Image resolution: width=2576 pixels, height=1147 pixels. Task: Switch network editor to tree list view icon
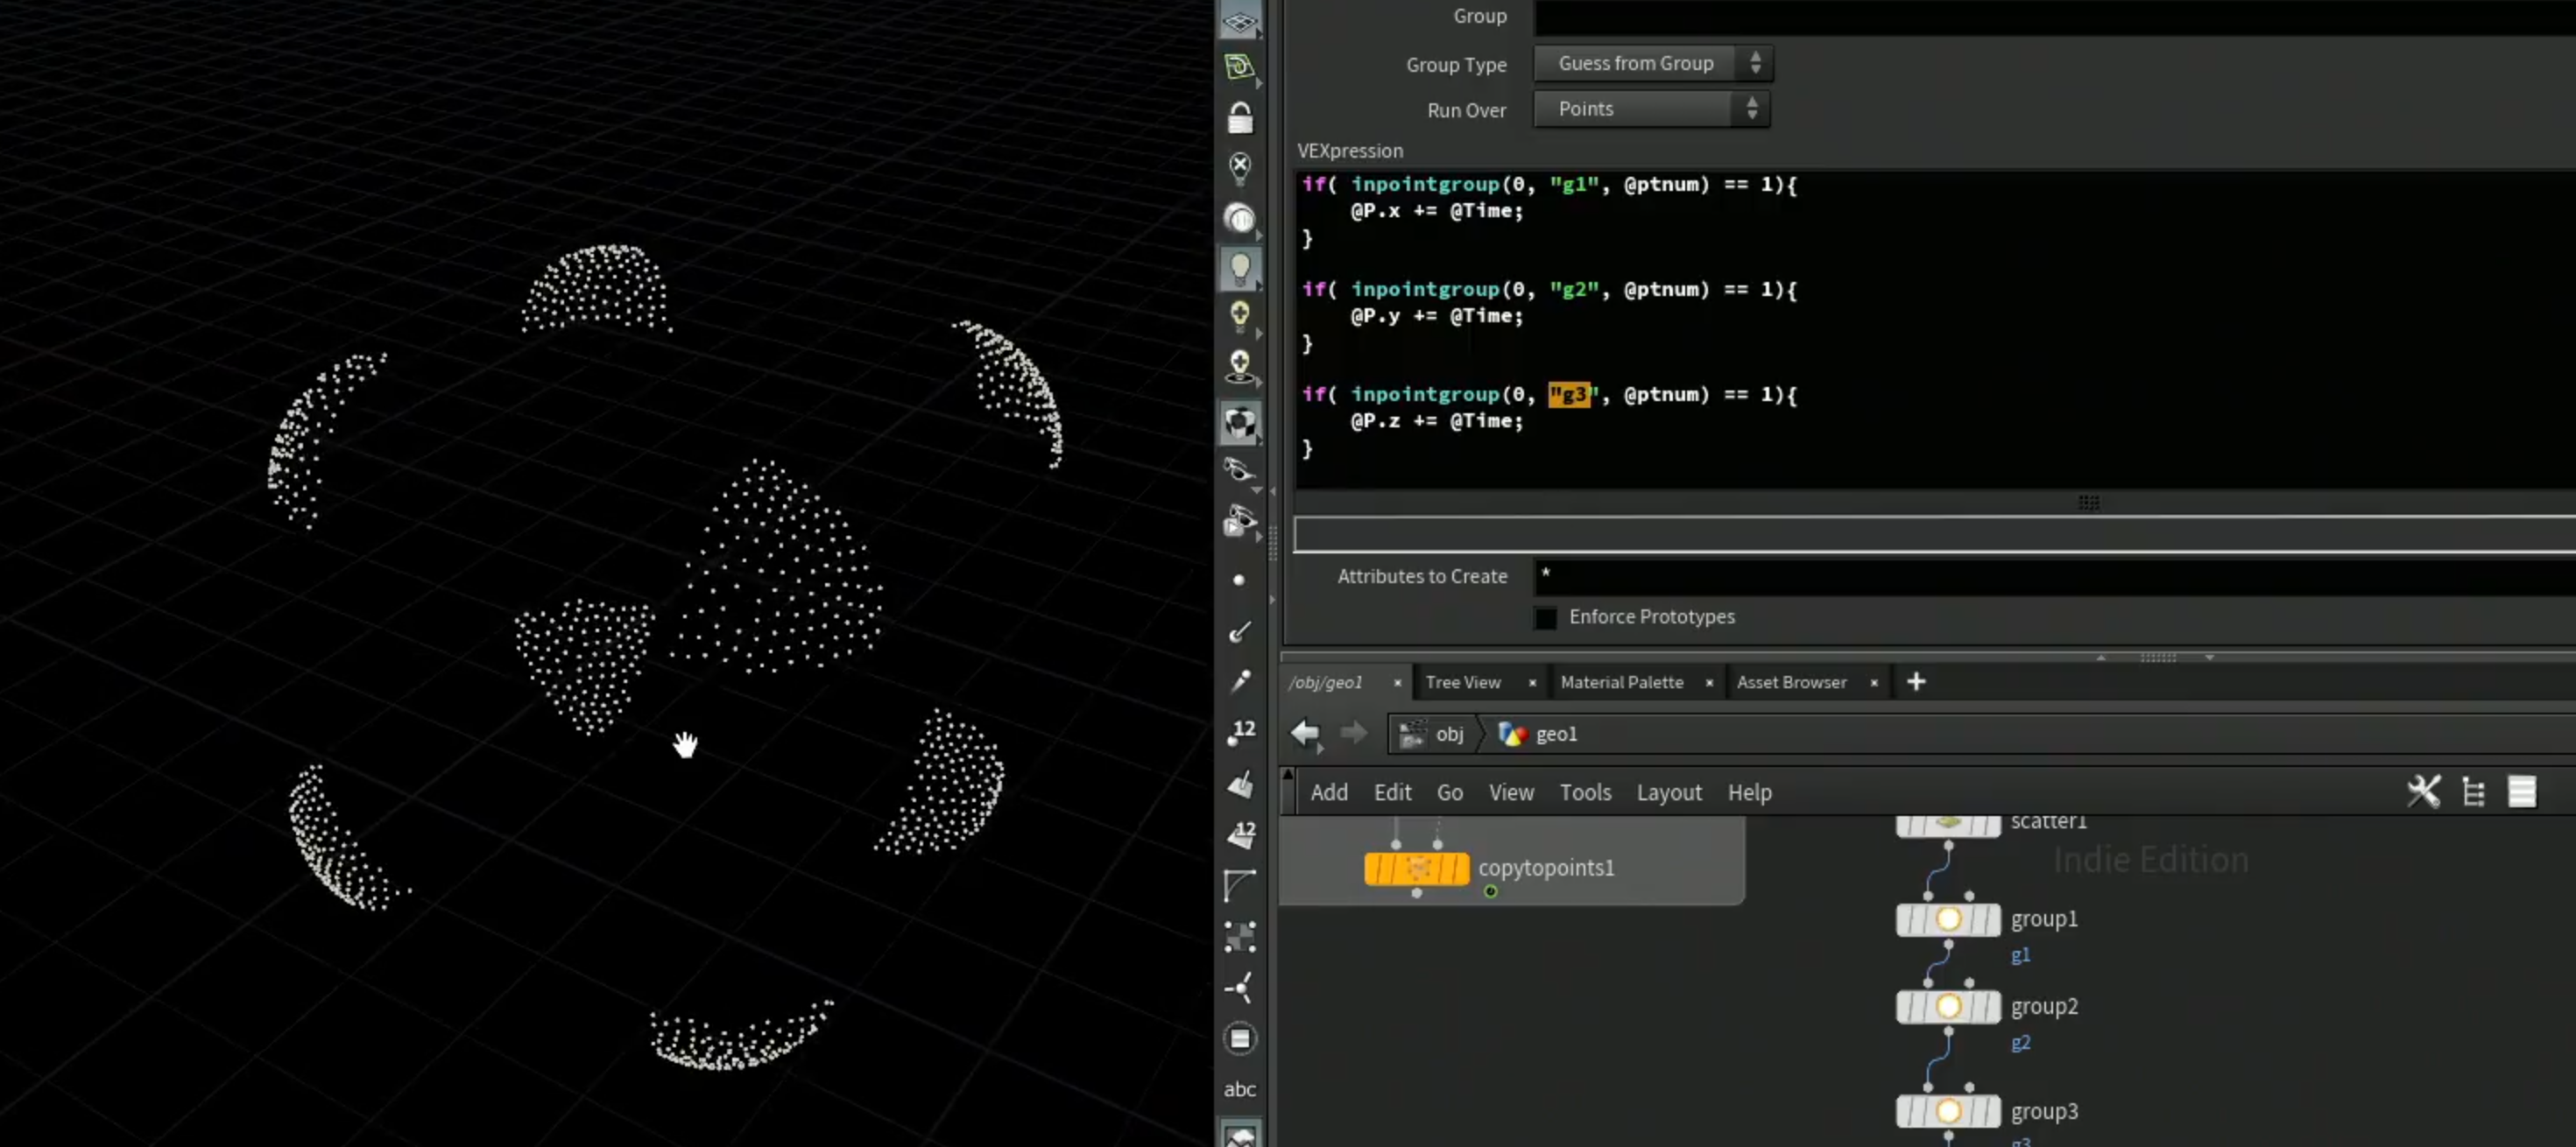click(2473, 791)
